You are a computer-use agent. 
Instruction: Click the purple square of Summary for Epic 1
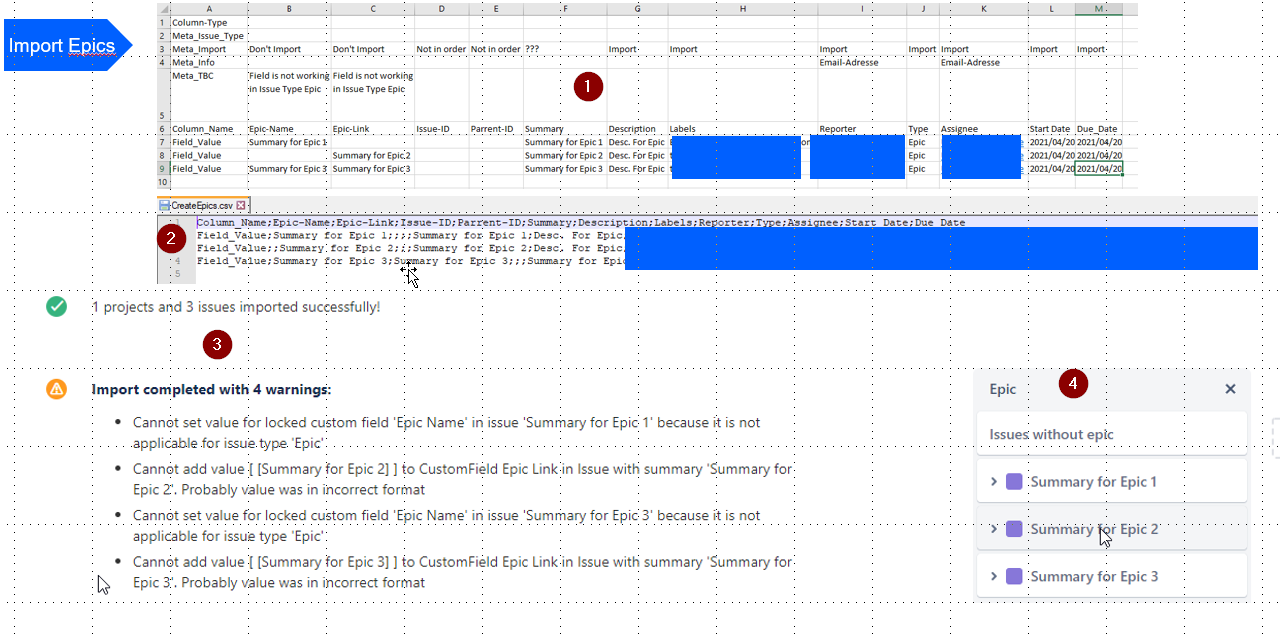coord(1014,482)
